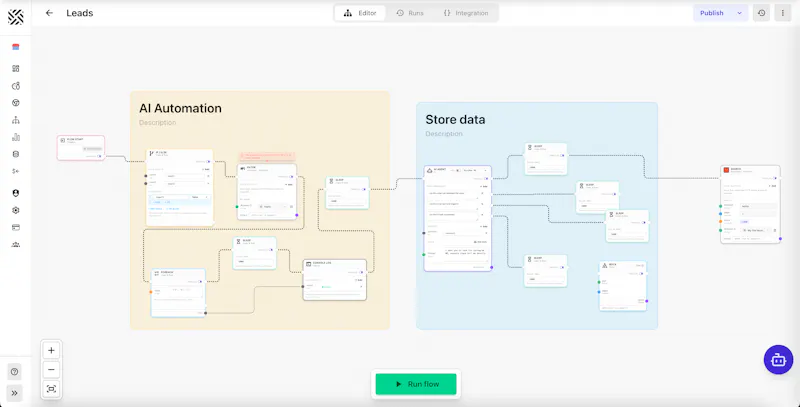
Task: Expand sidebar with double chevron icon
Action: tap(14, 393)
